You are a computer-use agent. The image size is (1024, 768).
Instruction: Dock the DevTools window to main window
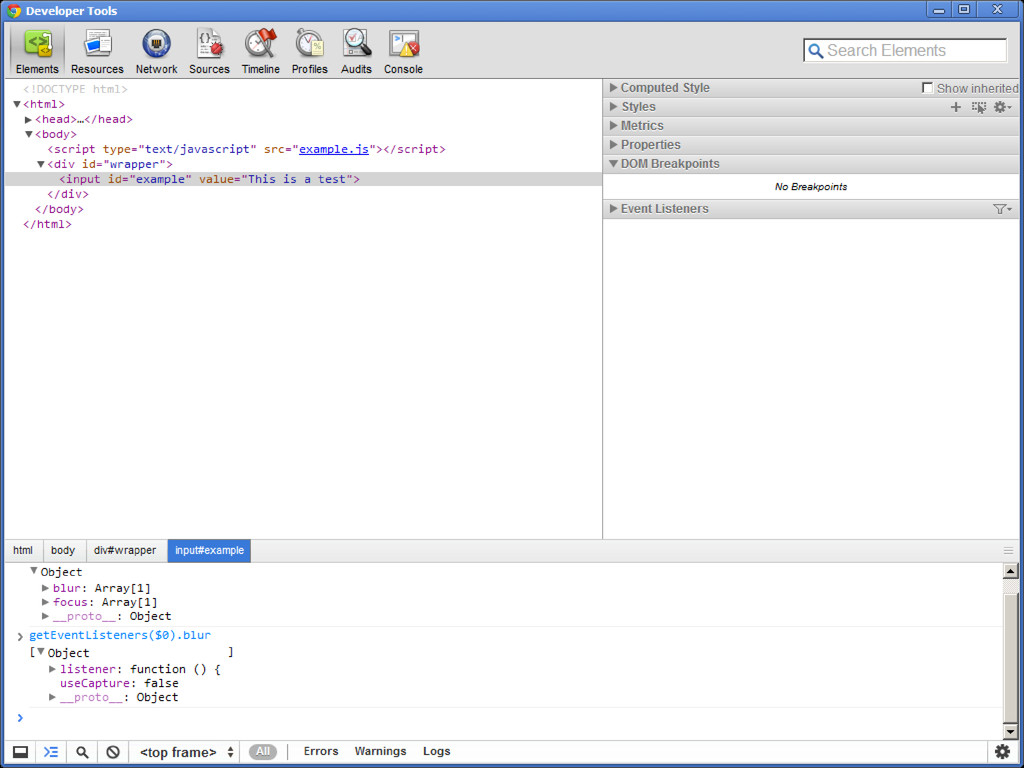(x=20, y=752)
